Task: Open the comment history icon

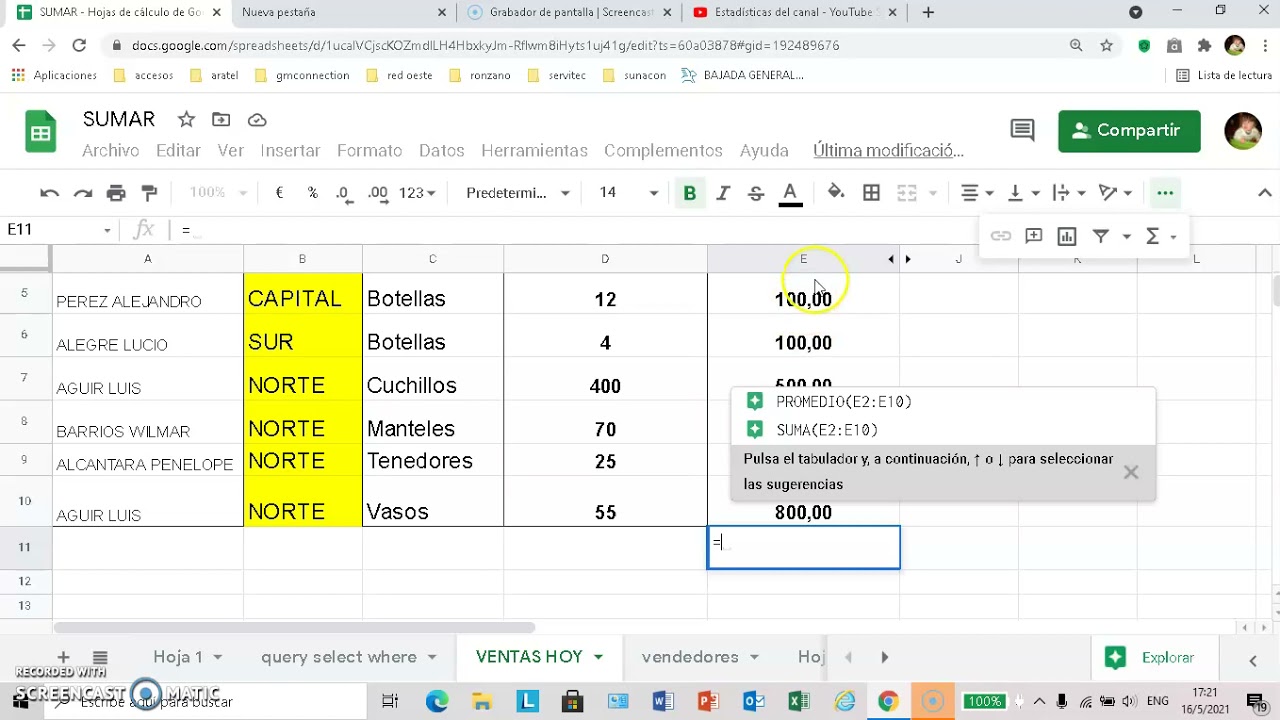Action: pyautogui.click(x=1022, y=130)
